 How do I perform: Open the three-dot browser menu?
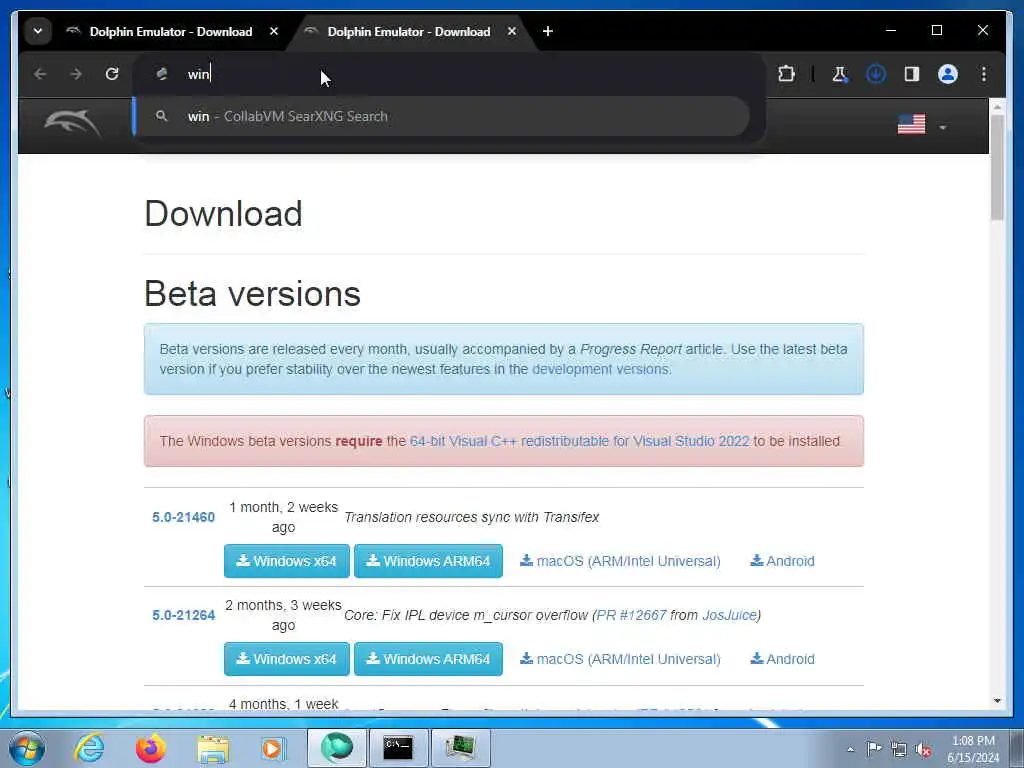(984, 74)
